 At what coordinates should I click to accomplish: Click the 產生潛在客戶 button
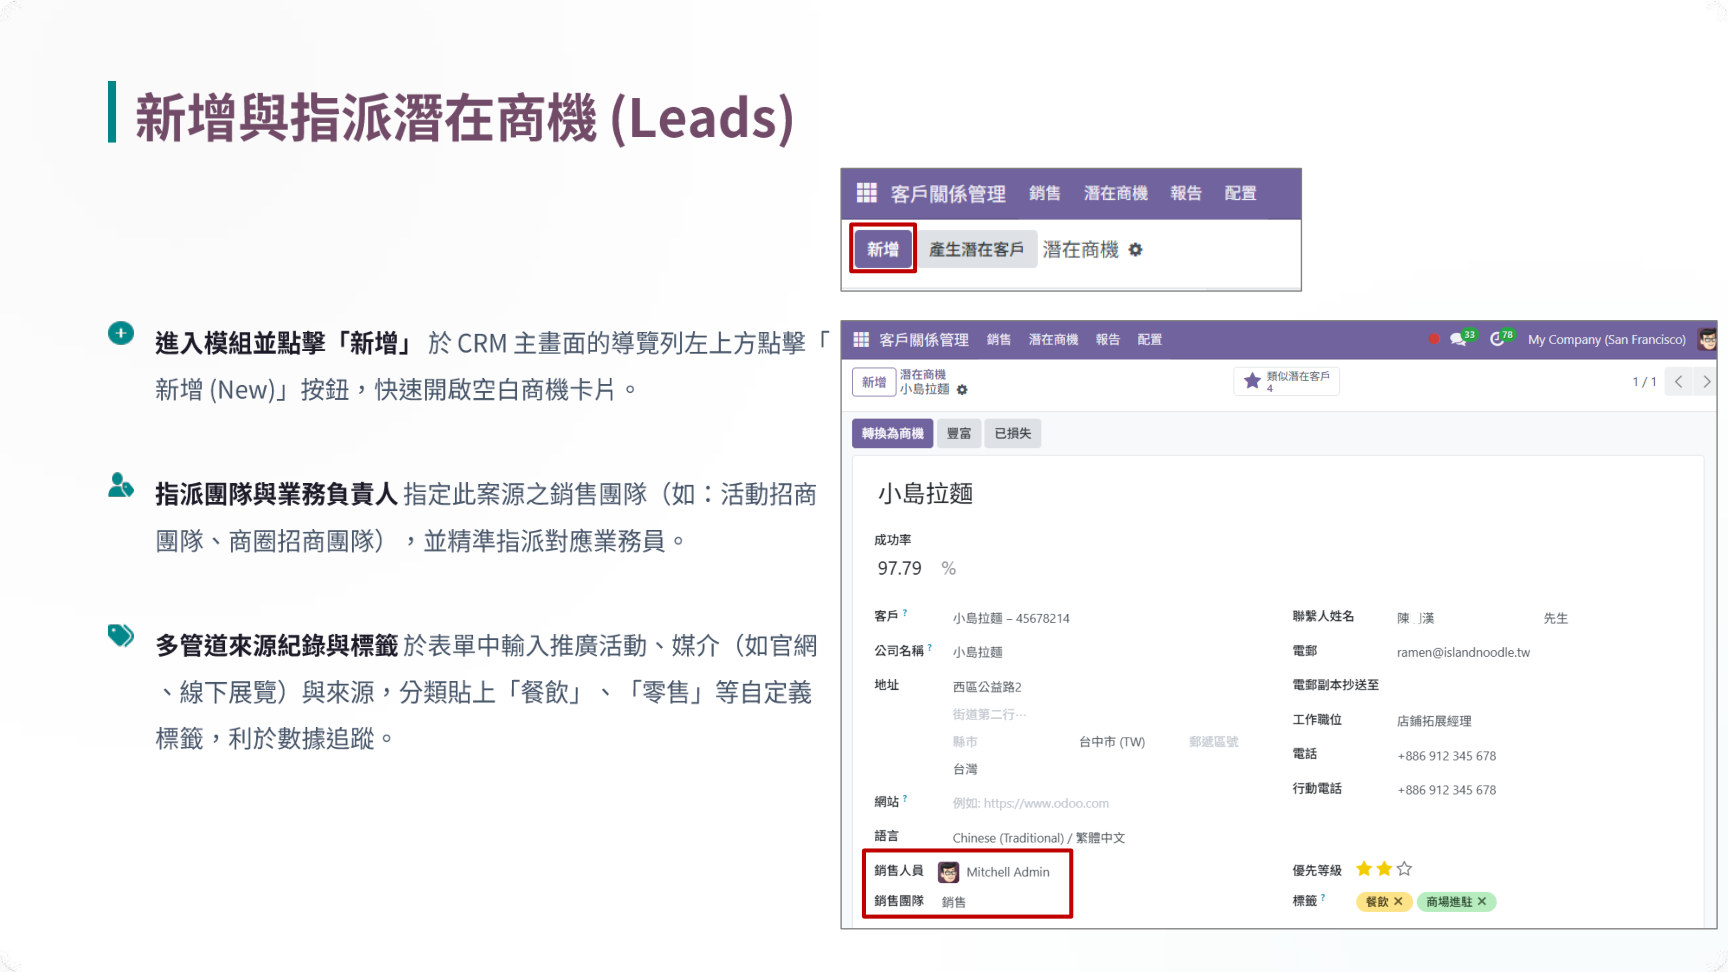(976, 249)
